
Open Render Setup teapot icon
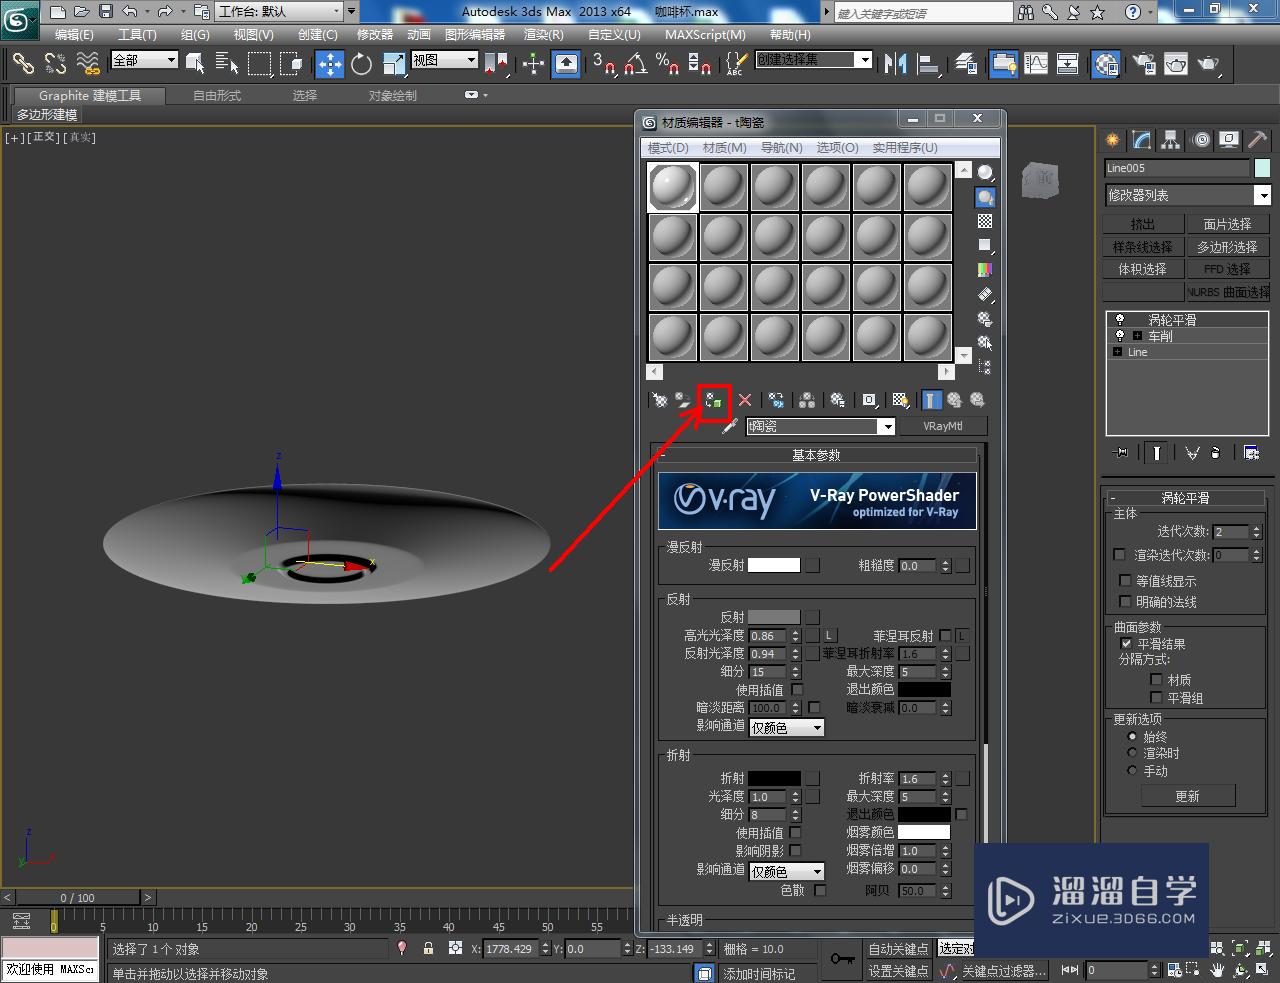[1144, 64]
